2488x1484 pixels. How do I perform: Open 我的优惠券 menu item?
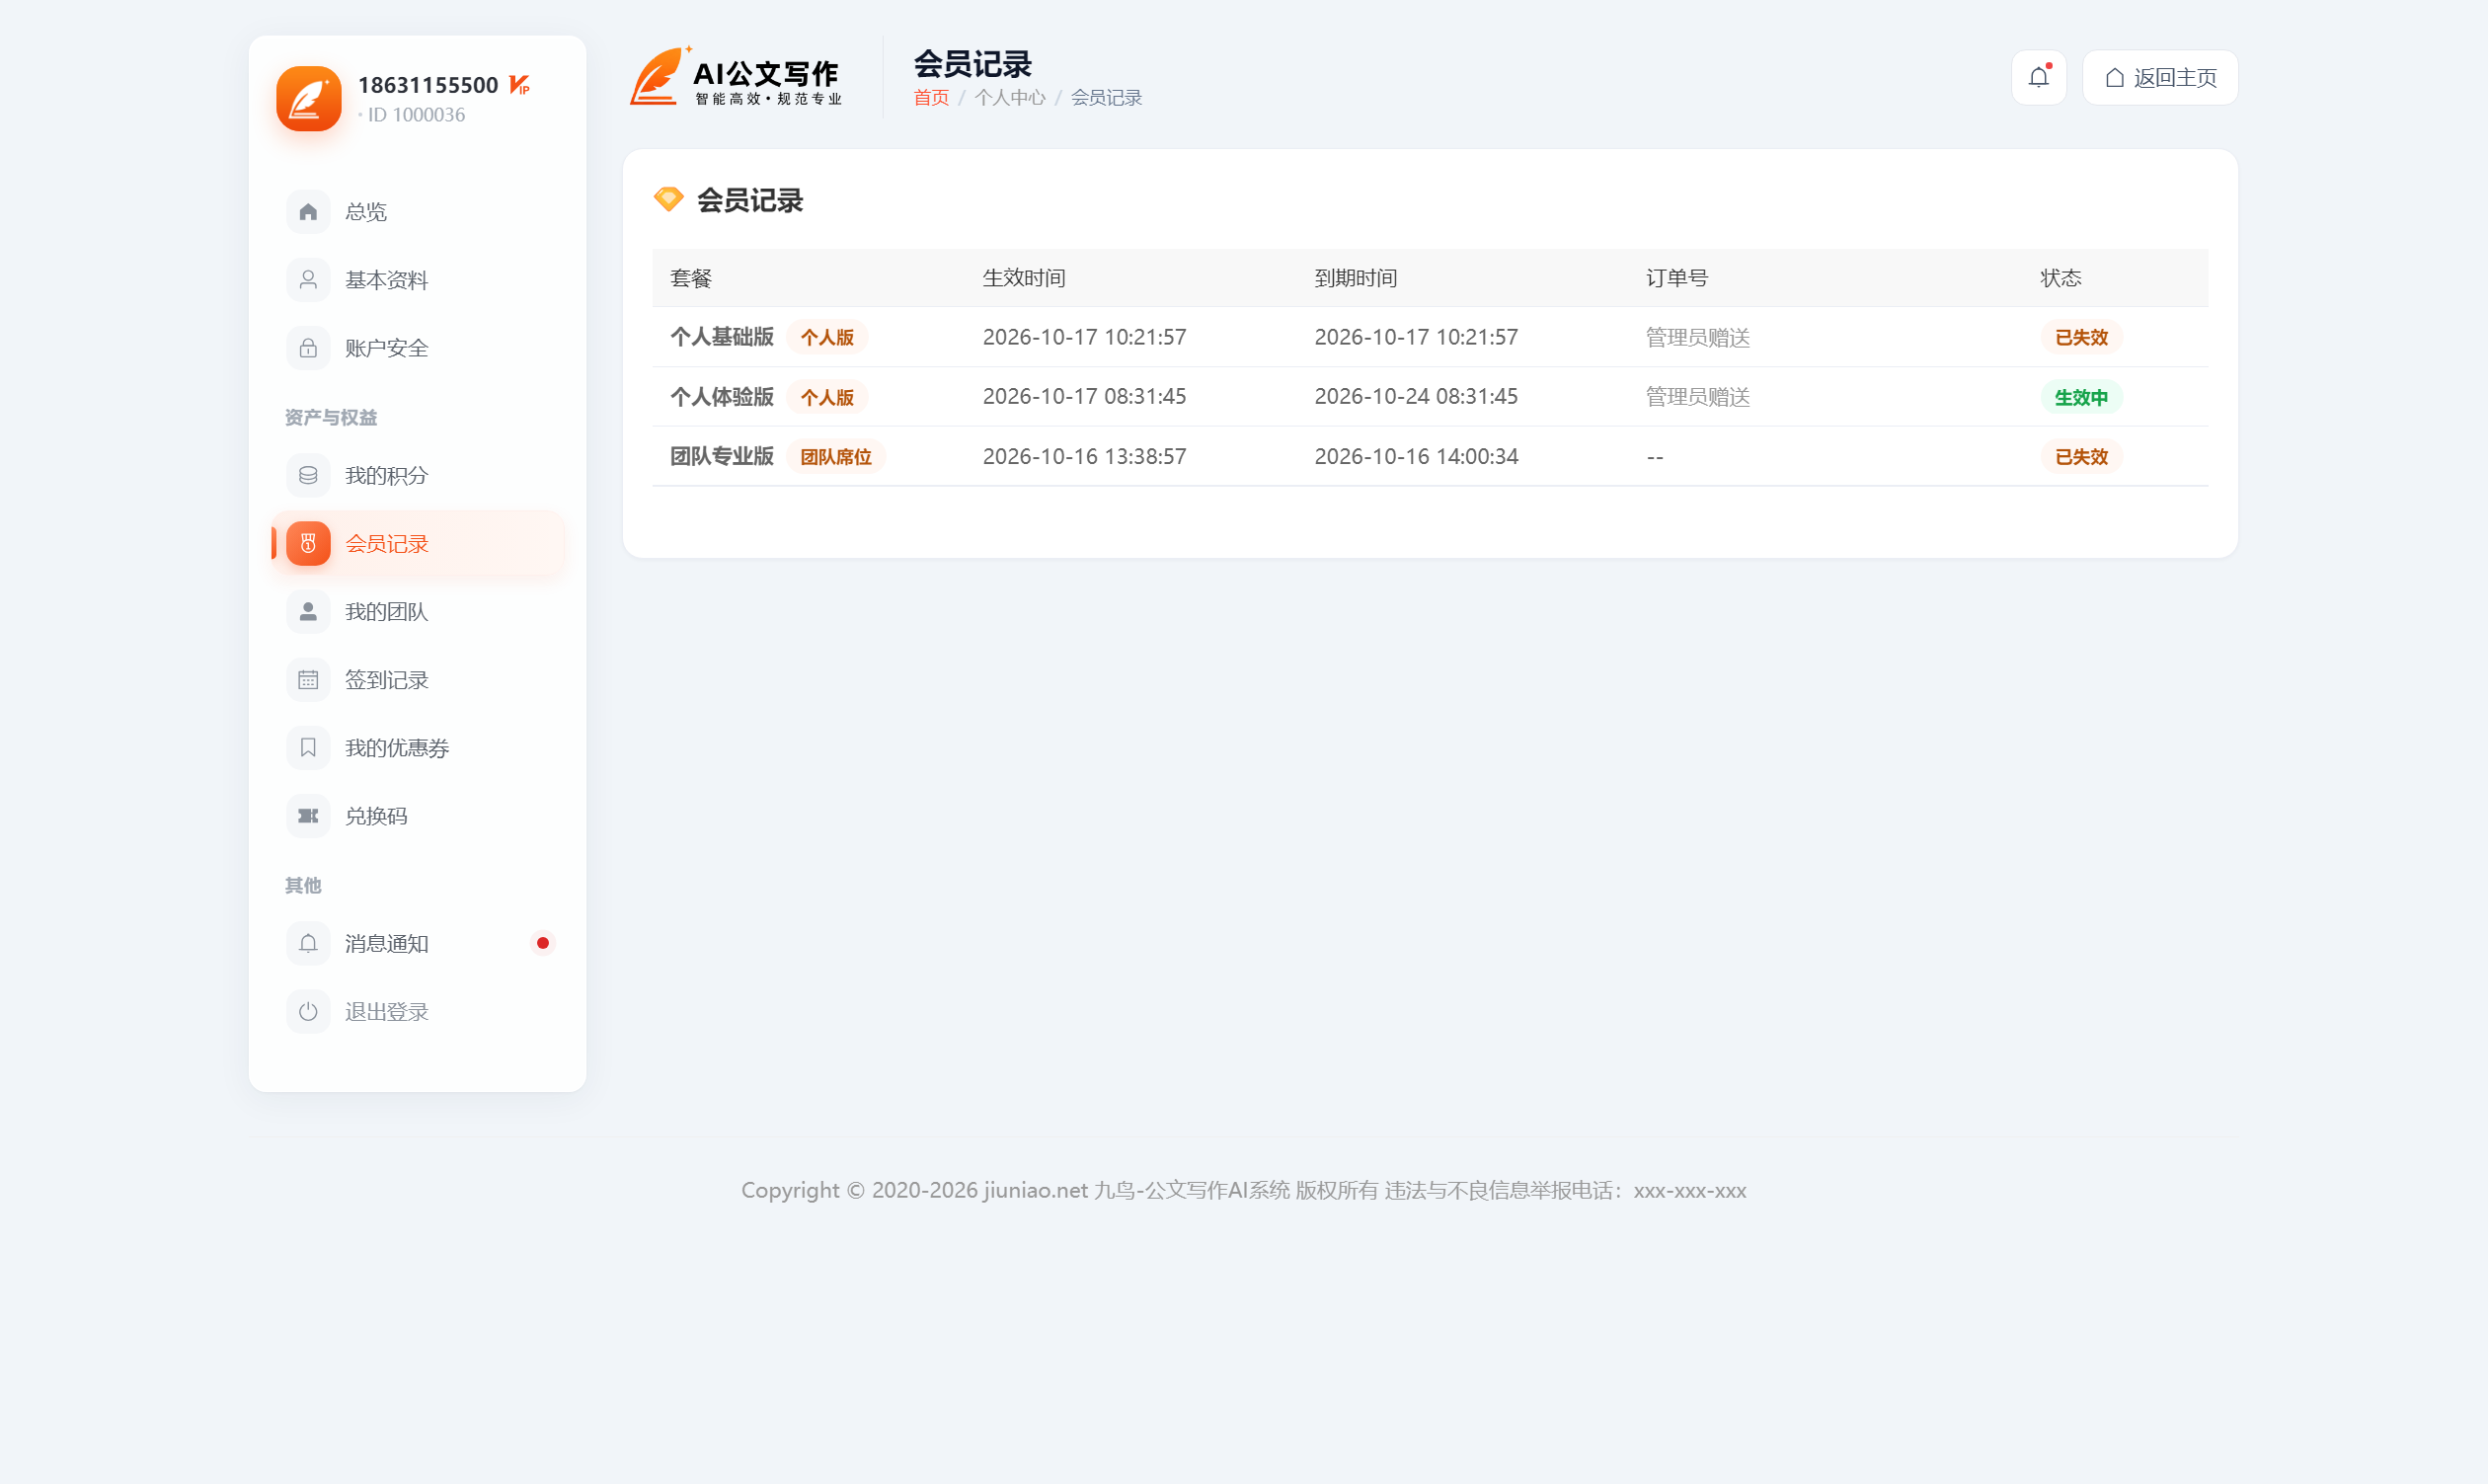[417, 748]
